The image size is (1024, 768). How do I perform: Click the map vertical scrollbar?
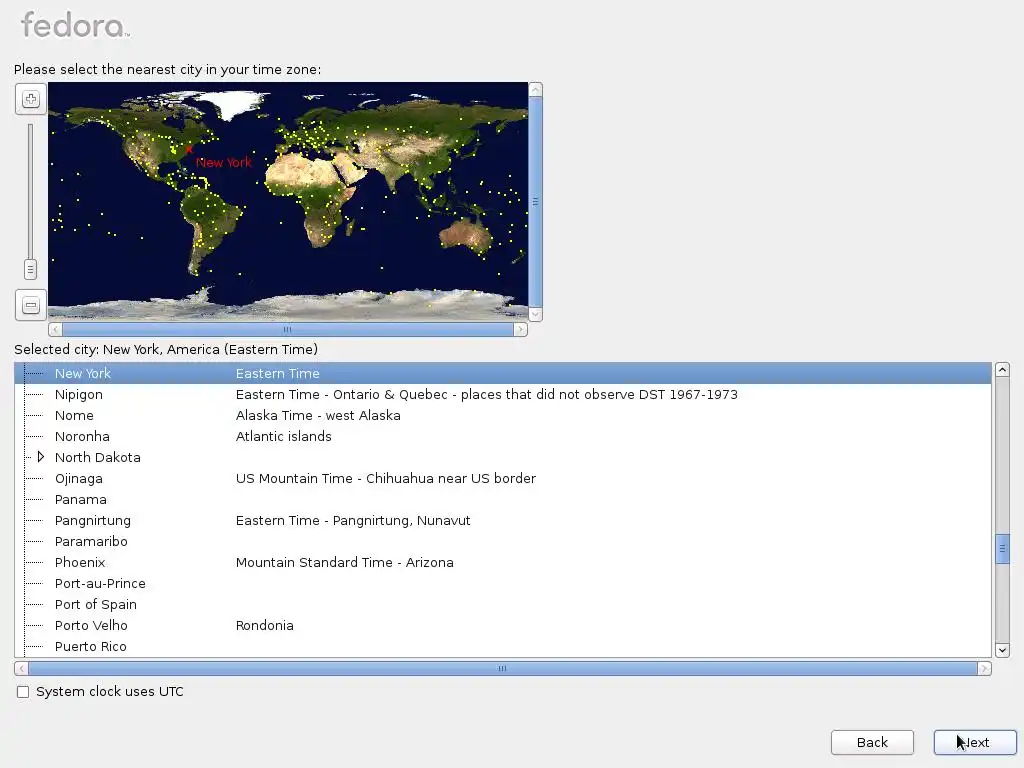pyautogui.click(x=536, y=202)
